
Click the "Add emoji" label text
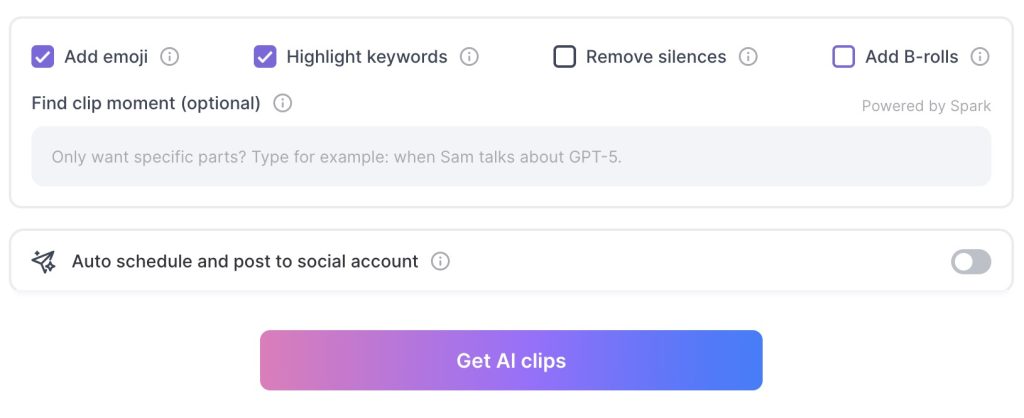tap(106, 57)
